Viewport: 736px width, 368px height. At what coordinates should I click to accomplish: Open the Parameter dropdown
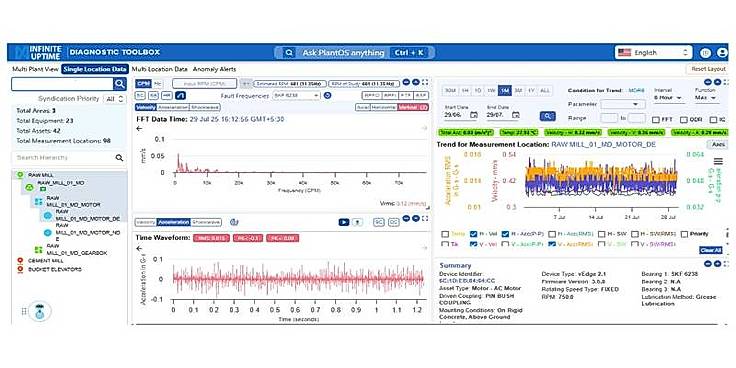[623, 104]
